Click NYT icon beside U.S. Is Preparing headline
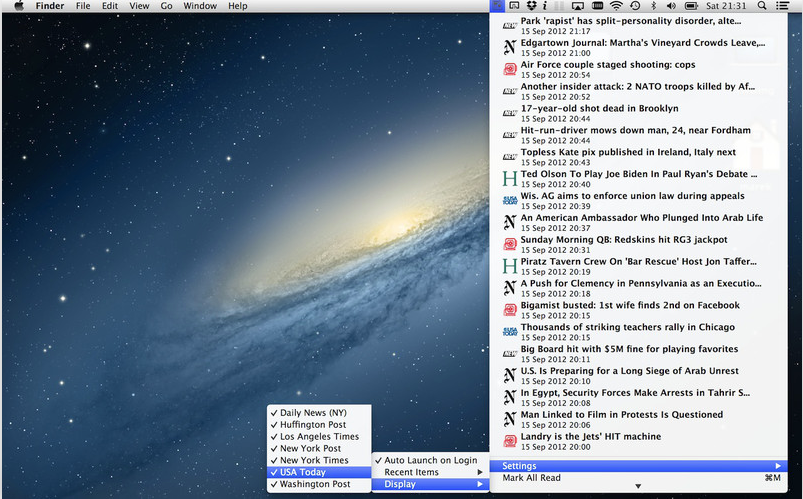The image size is (803, 499). click(510, 375)
